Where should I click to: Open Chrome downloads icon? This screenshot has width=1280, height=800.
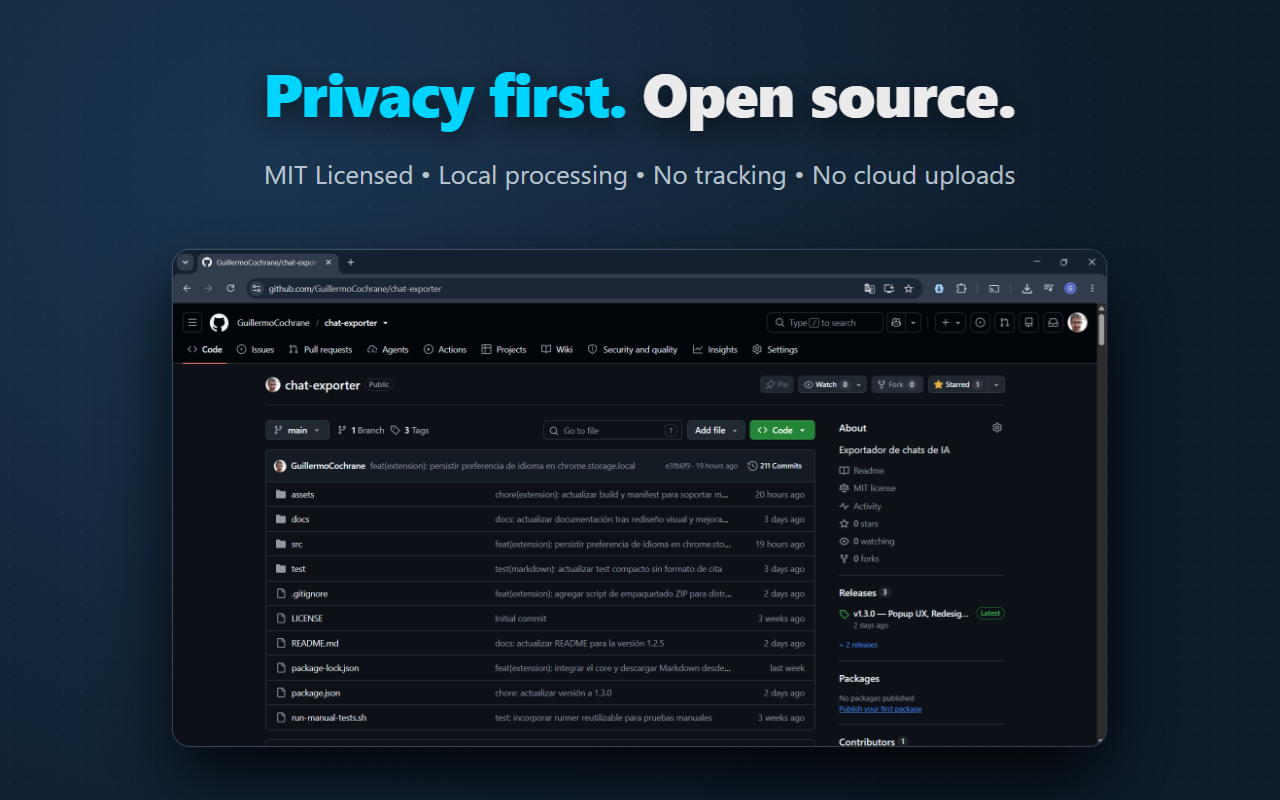click(1027, 288)
